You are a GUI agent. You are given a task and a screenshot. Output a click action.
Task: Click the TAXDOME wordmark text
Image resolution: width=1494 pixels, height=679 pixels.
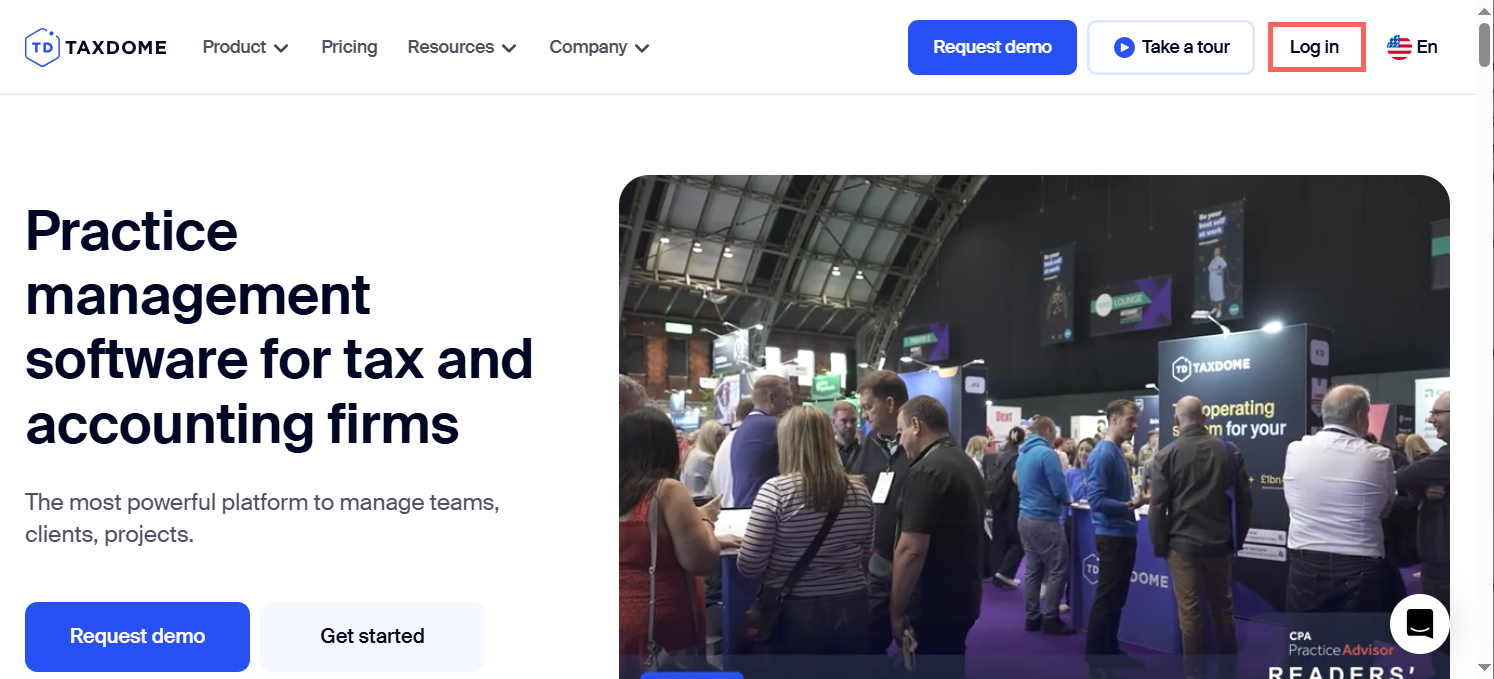pyautogui.click(x=115, y=47)
